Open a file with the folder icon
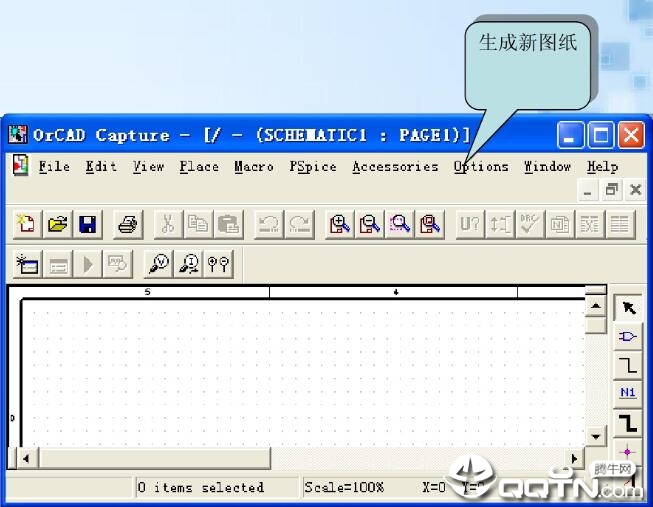 pyautogui.click(x=57, y=225)
